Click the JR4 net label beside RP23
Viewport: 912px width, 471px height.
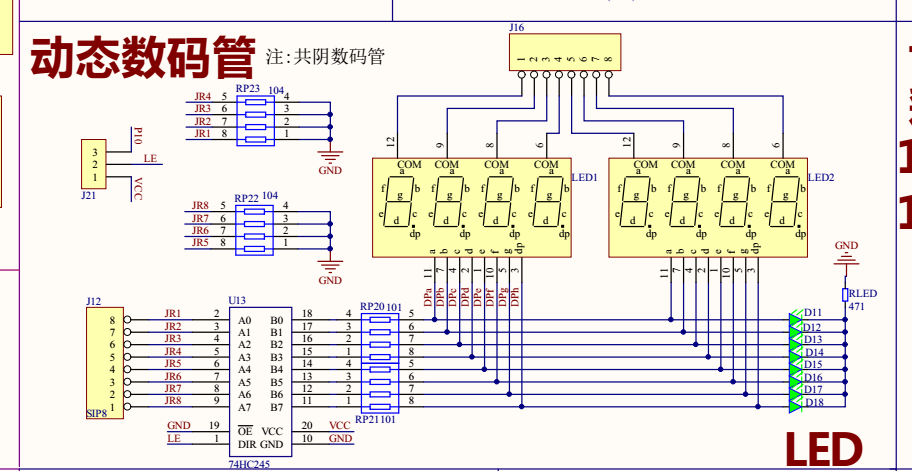pyautogui.click(x=203, y=96)
